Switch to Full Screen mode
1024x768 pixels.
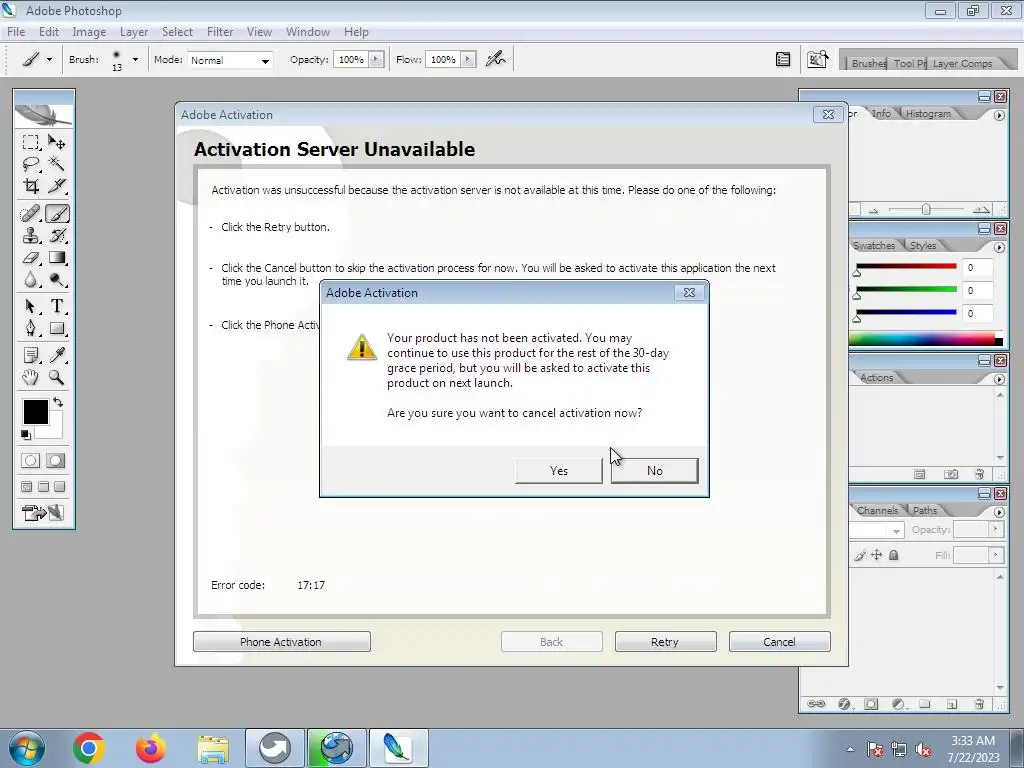tap(59, 487)
